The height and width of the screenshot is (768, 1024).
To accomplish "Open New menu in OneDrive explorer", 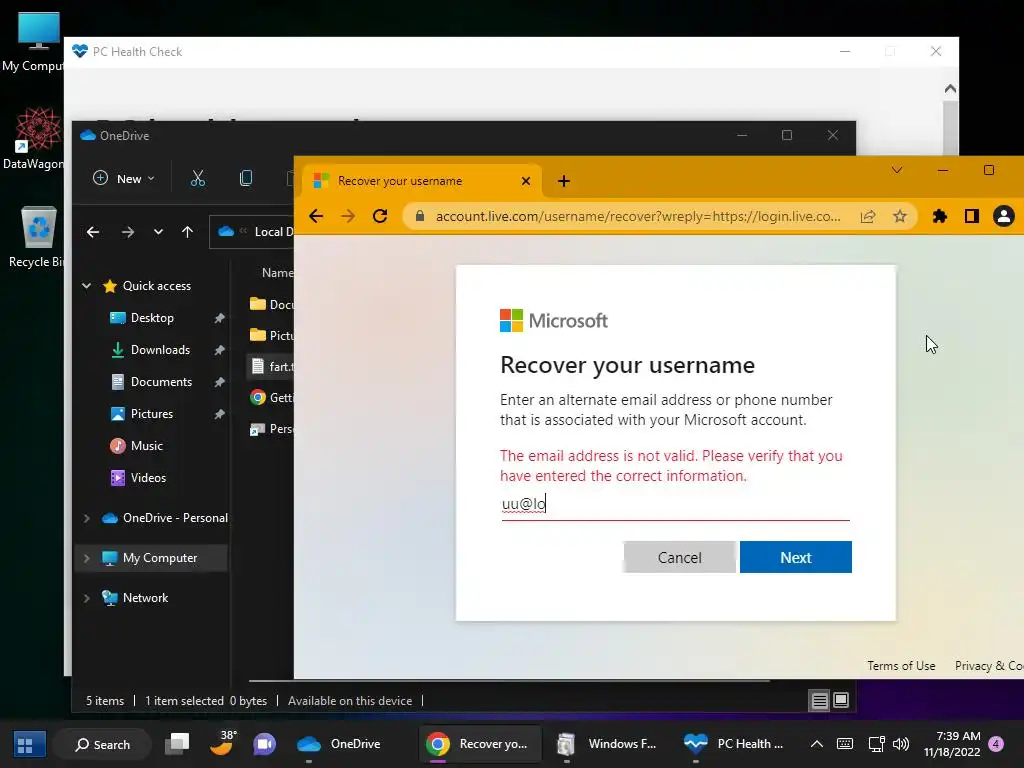I will click(124, 178).
